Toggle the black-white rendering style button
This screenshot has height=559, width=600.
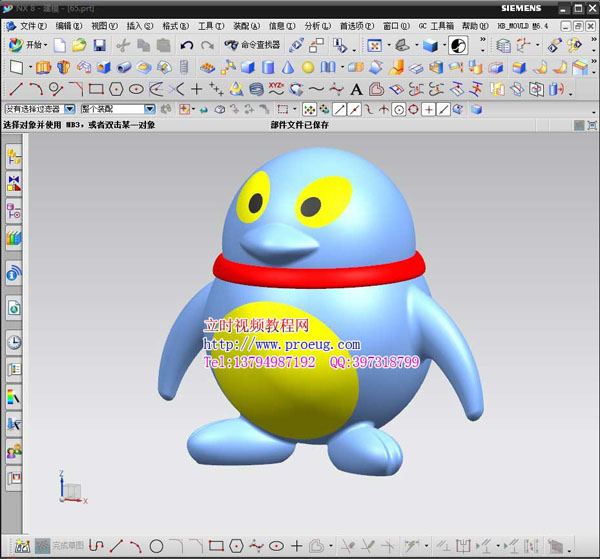click(458, 46)
